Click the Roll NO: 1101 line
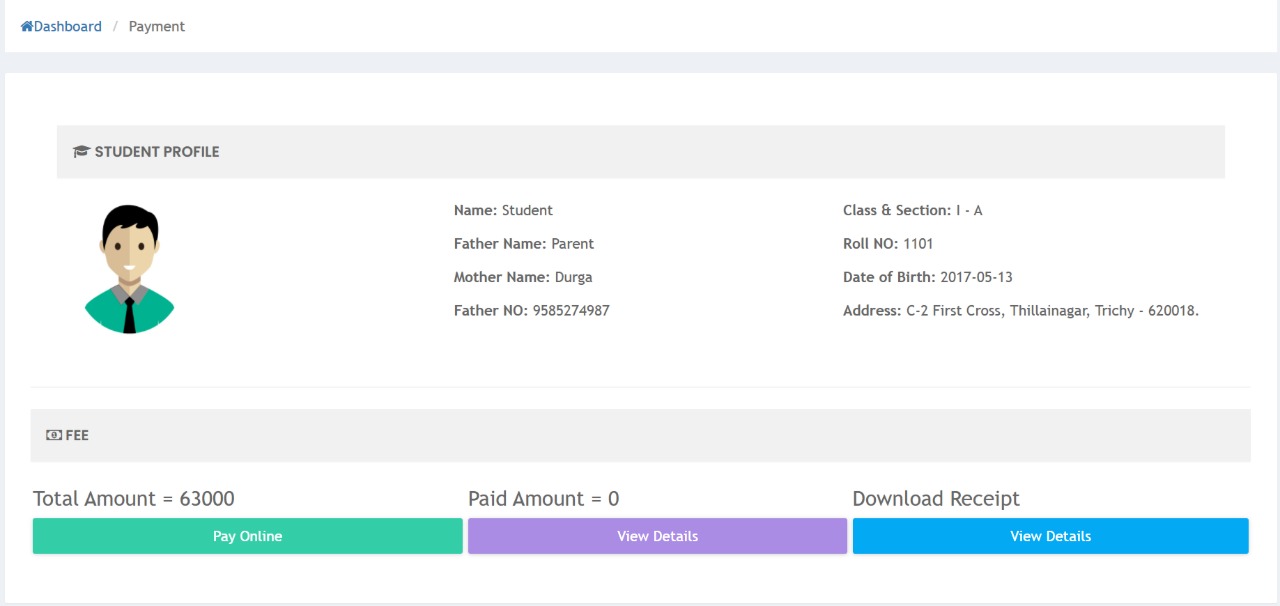Screen dimensions: 1280x606 888,244
